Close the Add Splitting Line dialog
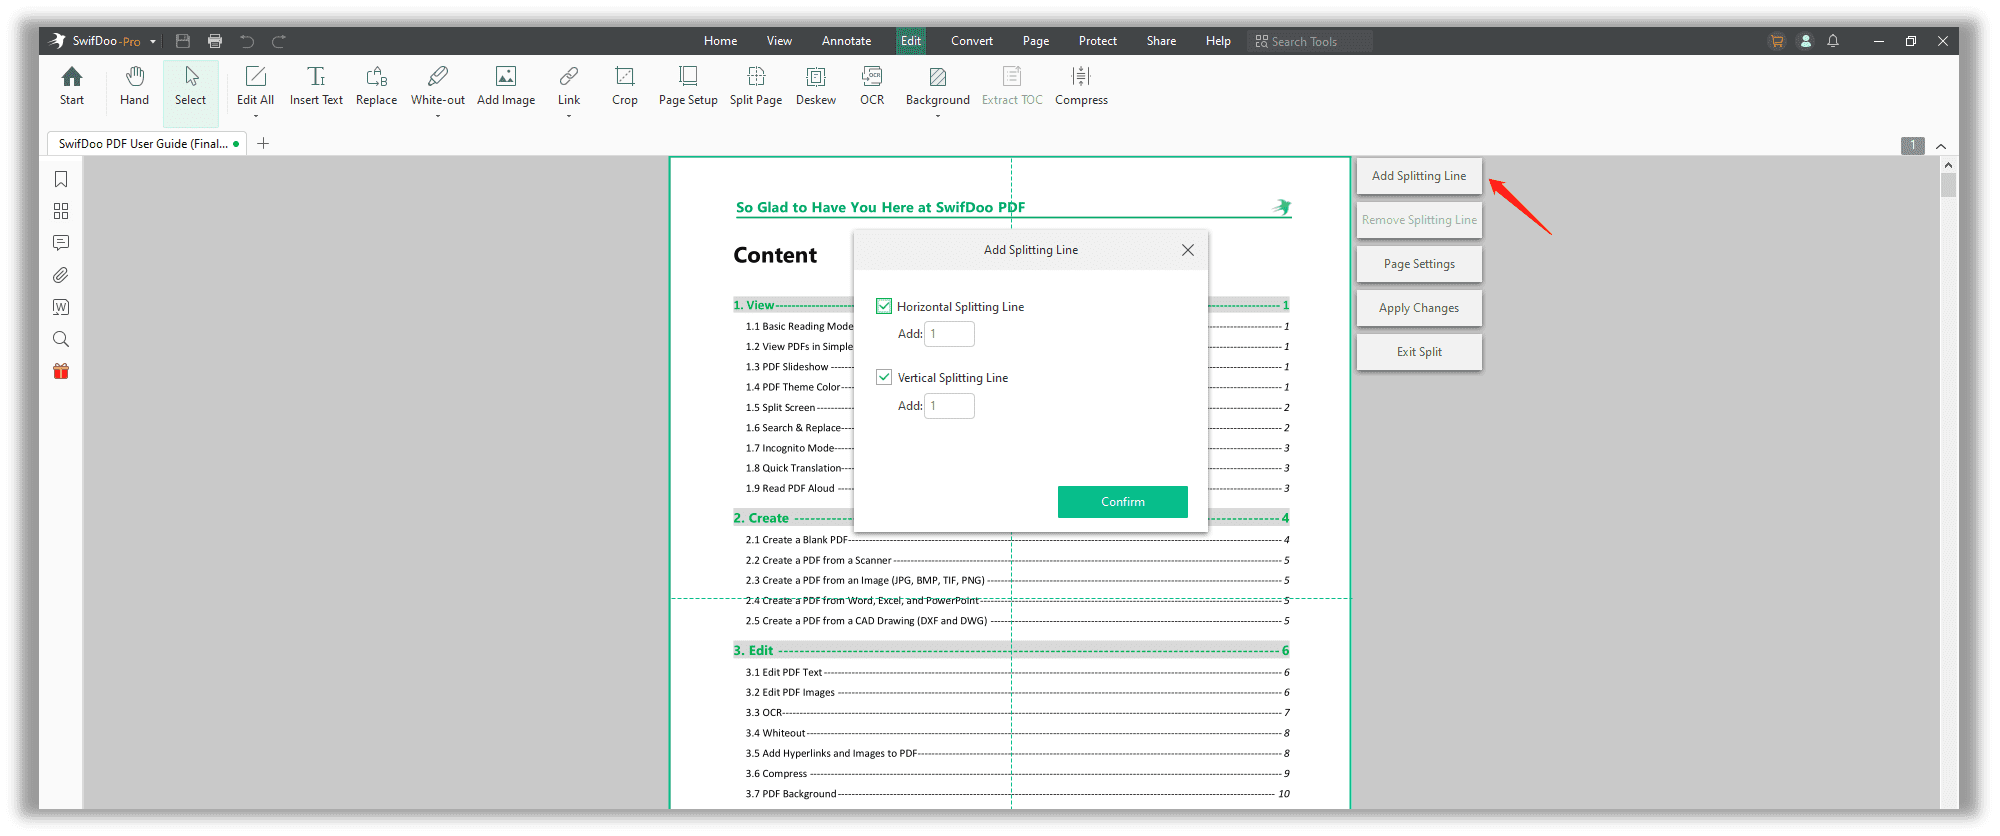Image resolution: width=2000 pixels, height=836 pixels. [1188, 250]
